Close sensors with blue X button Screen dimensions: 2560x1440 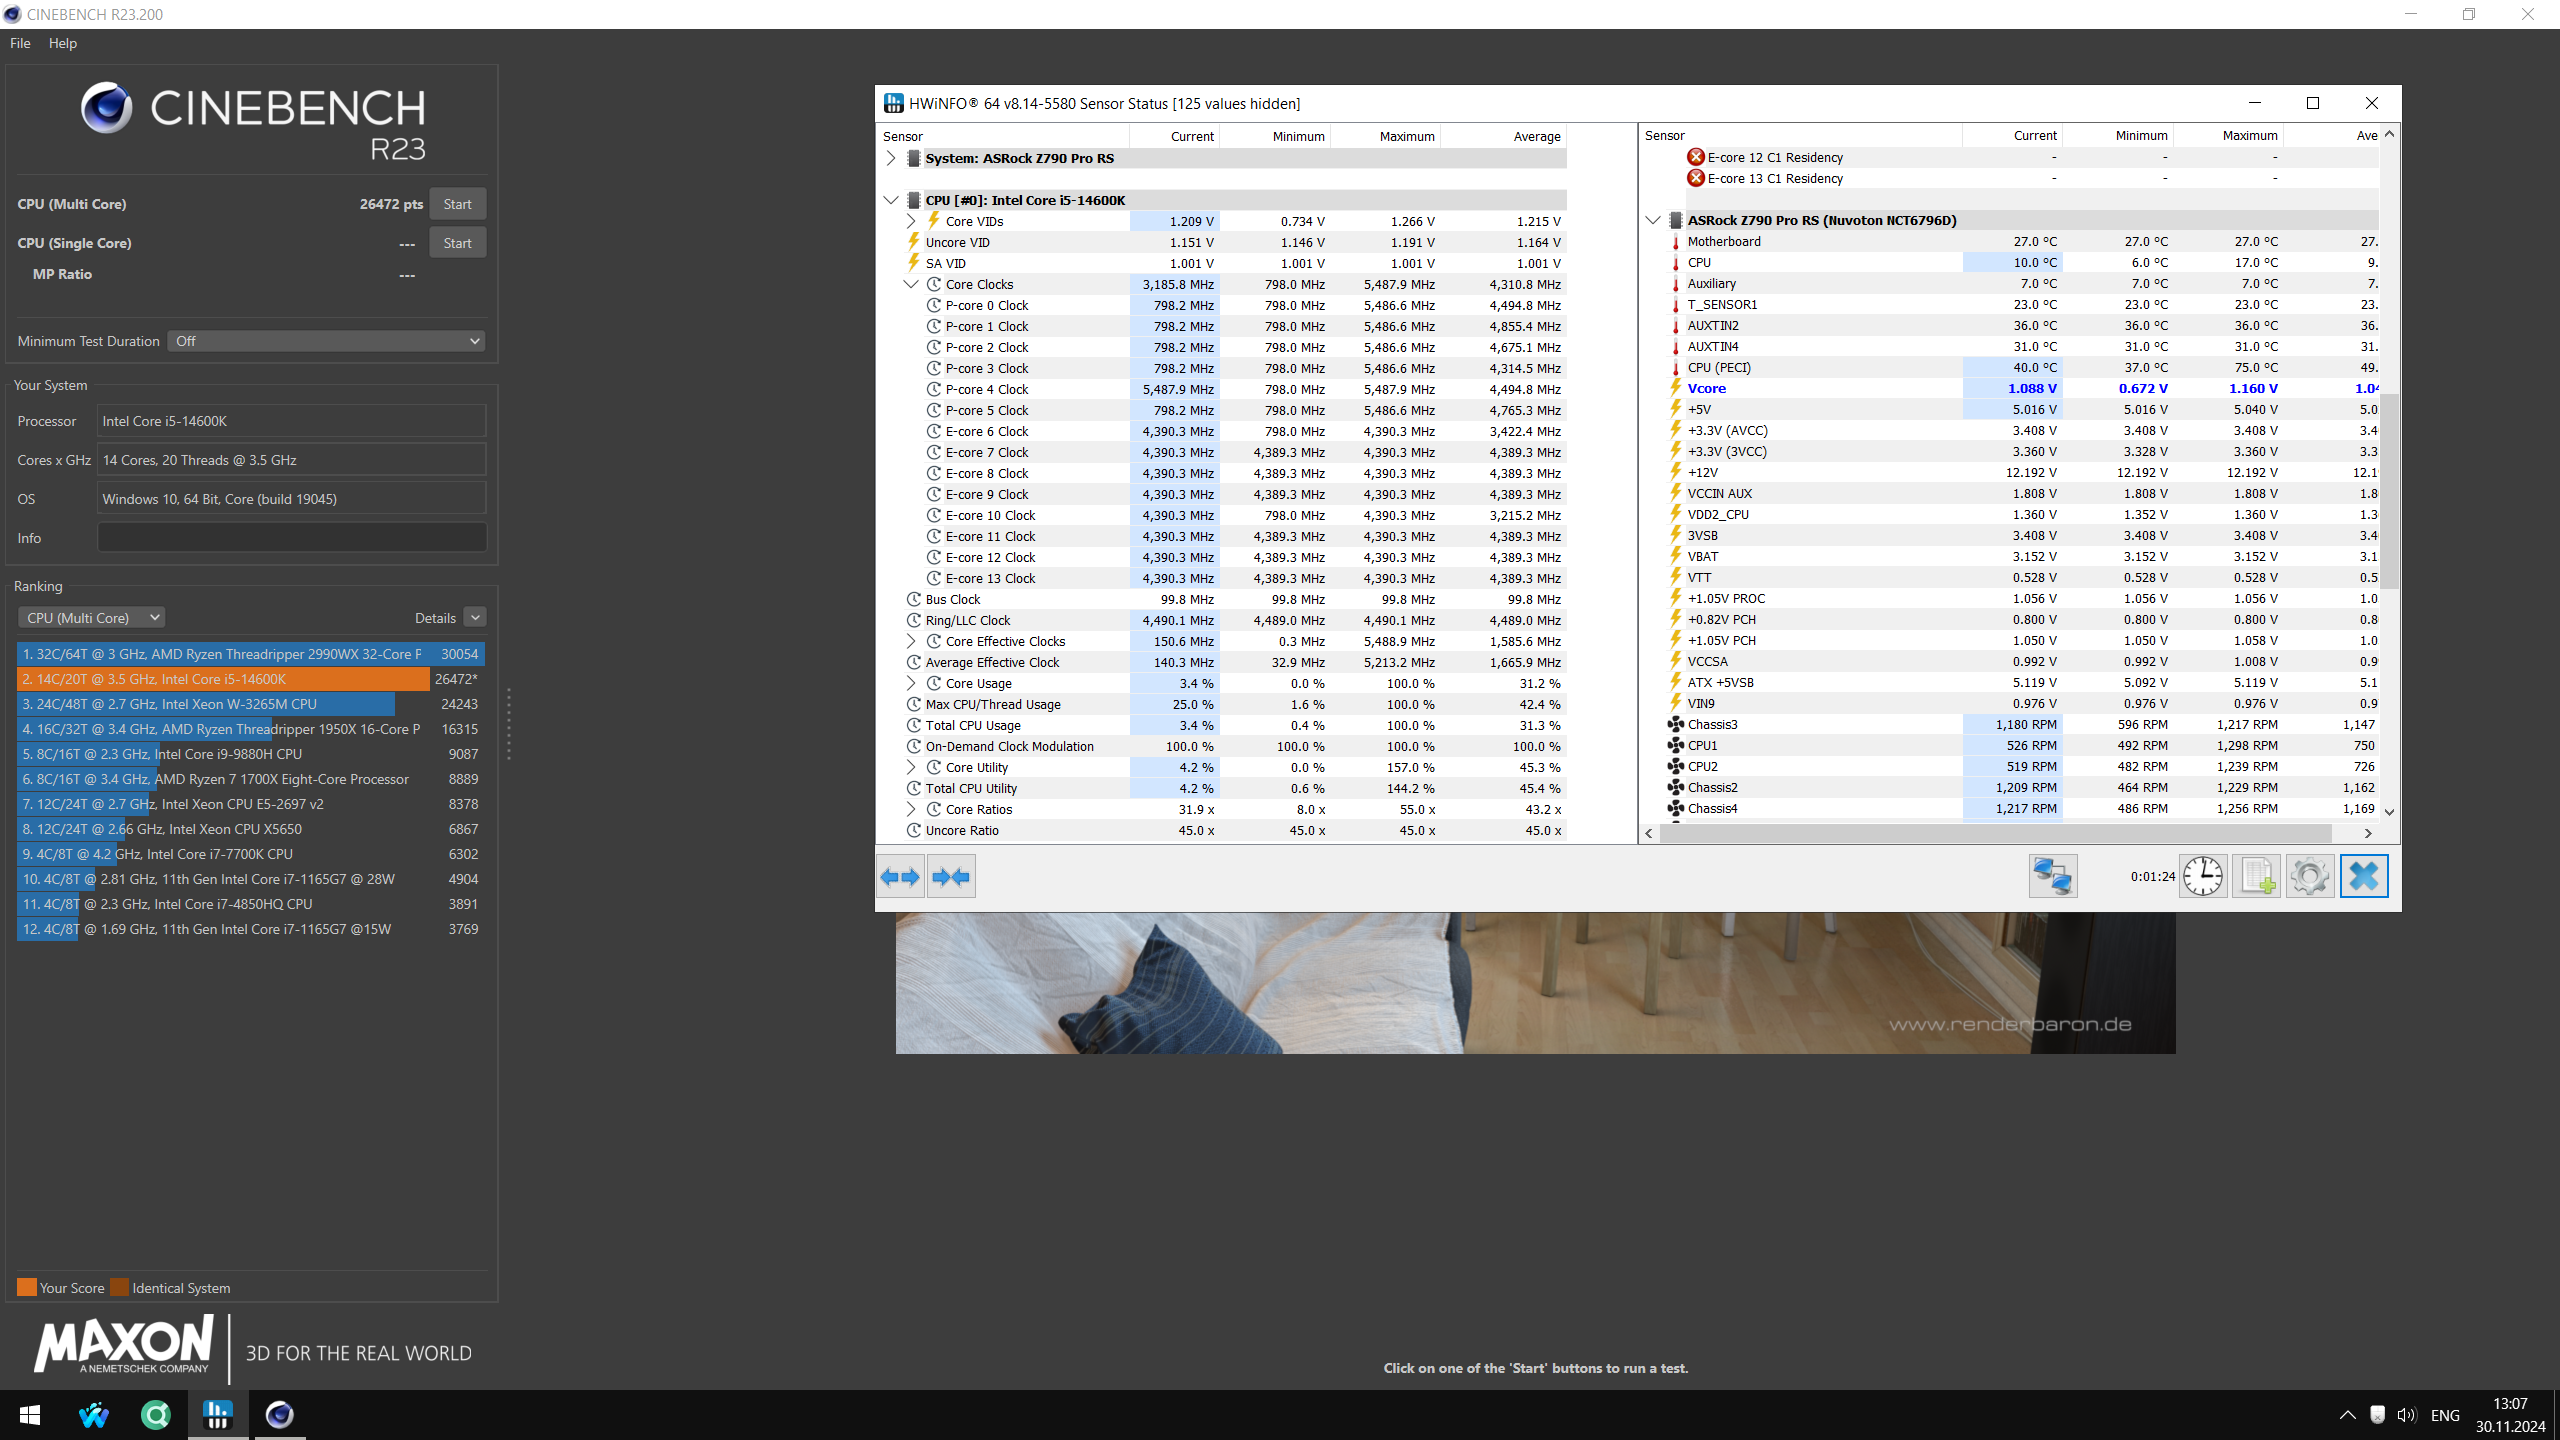(x=2364, y=877)
